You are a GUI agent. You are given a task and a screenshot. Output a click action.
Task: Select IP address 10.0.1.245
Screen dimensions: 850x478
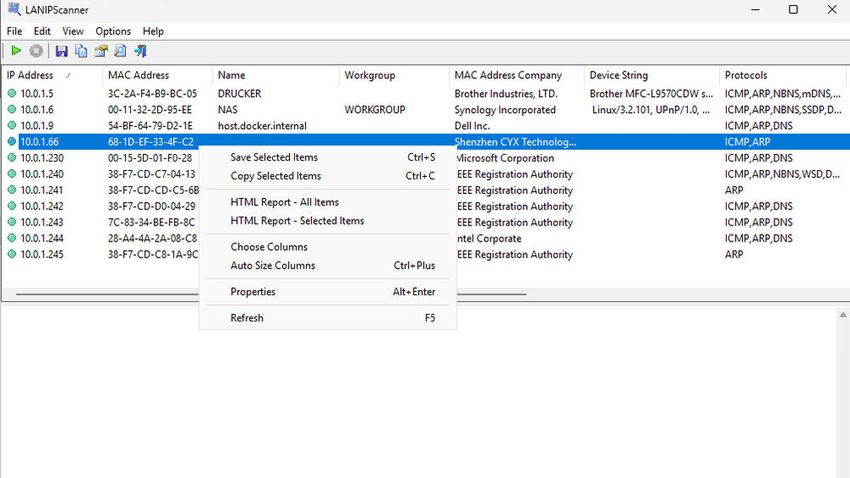42,254
